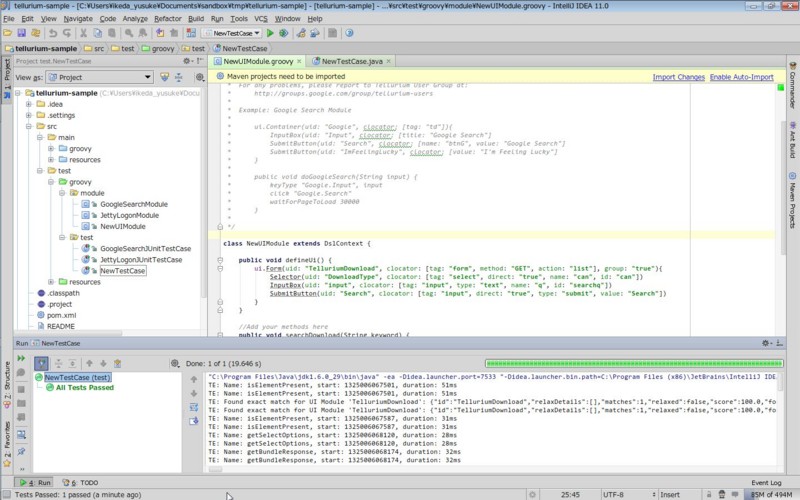Click Rerun double-arrow icon in Run panel
The image size is (800, 500).
(x=21, y=359)
